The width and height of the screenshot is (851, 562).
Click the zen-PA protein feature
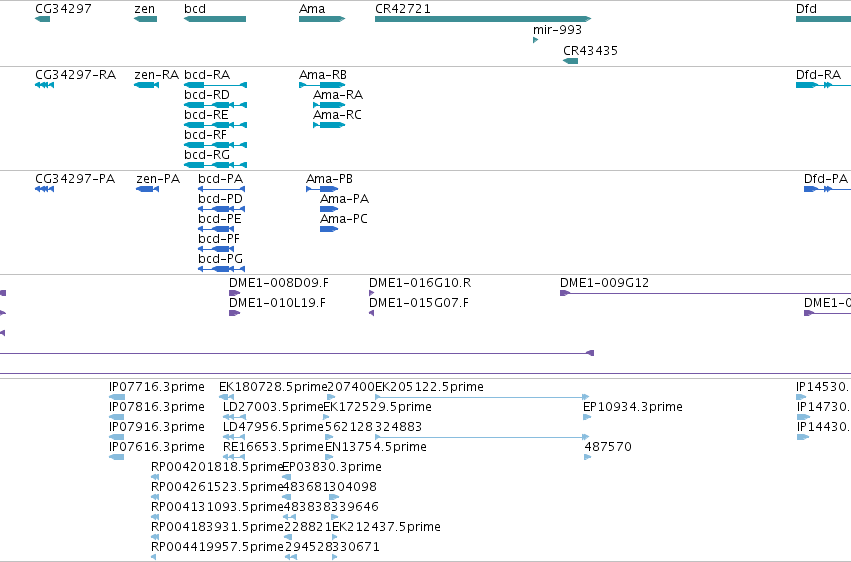point(148,189)
